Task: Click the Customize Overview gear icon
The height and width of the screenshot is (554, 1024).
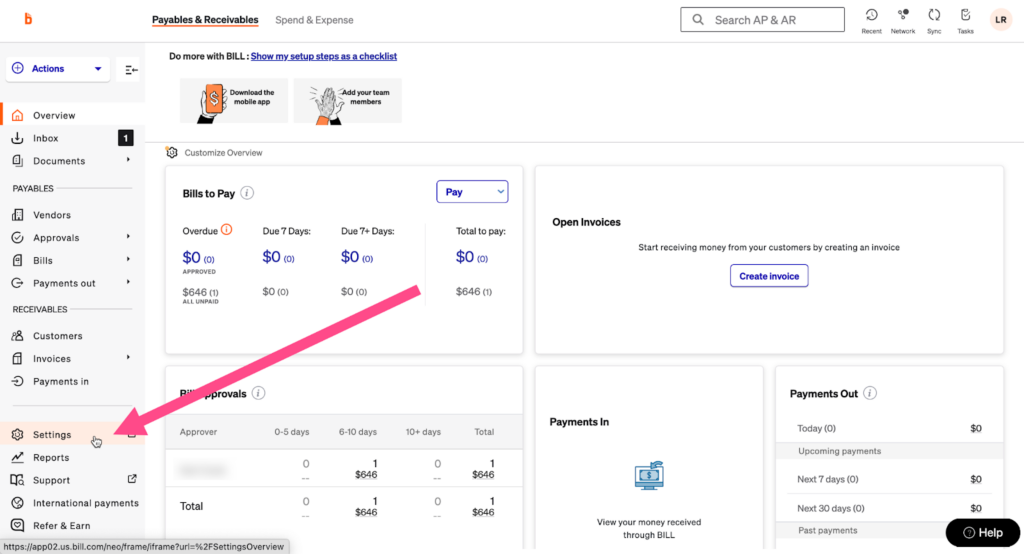Action: point(172,152)
